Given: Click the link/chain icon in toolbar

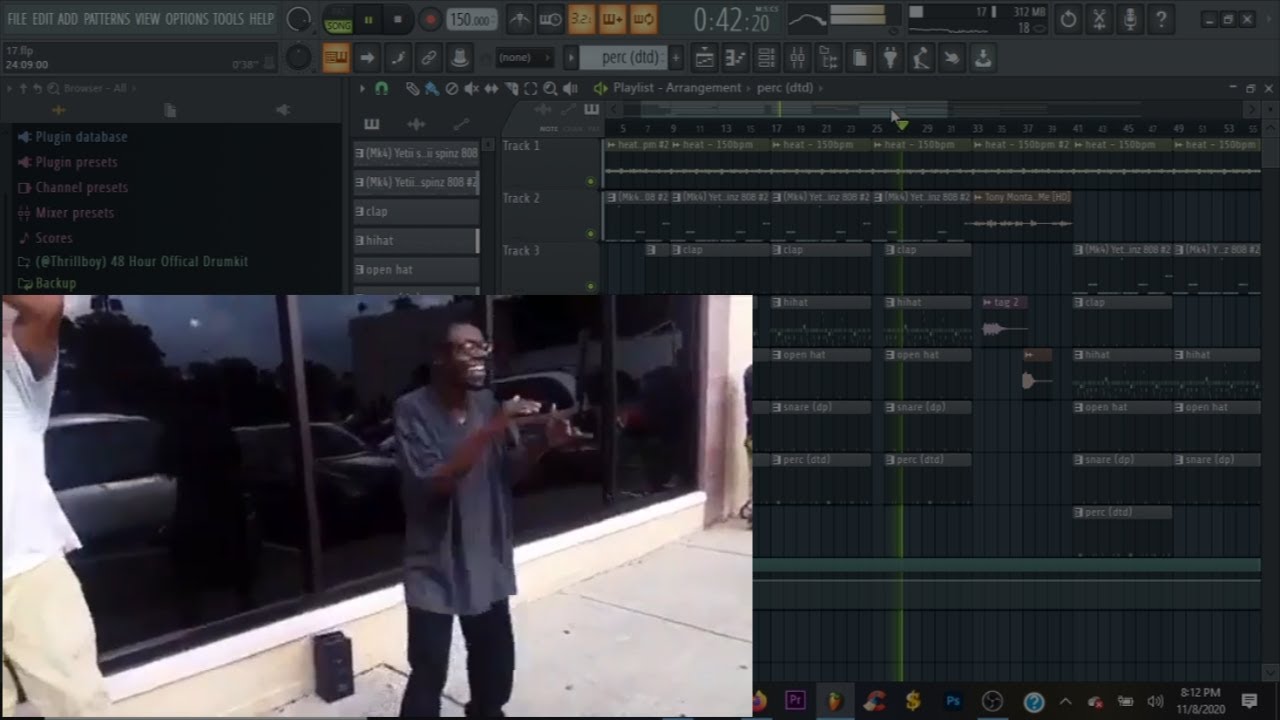Looking at the screenshot, I should 428,58.
